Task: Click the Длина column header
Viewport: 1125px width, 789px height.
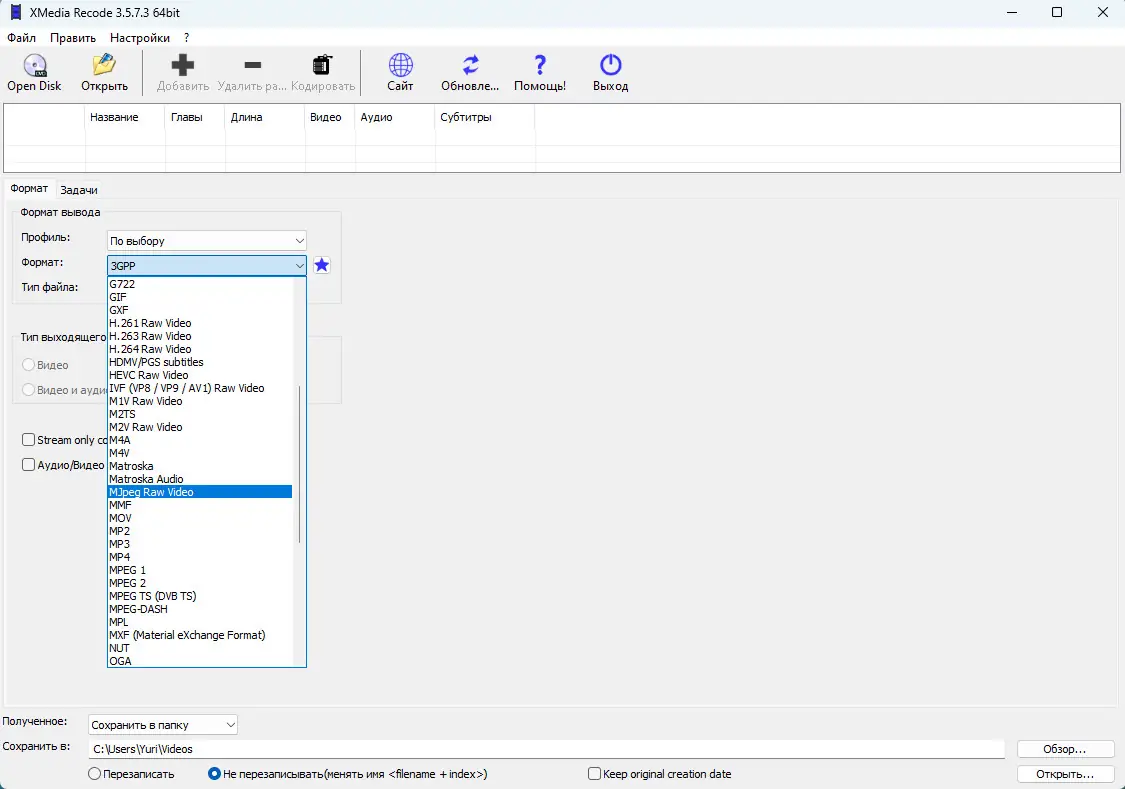Action: 265,117
